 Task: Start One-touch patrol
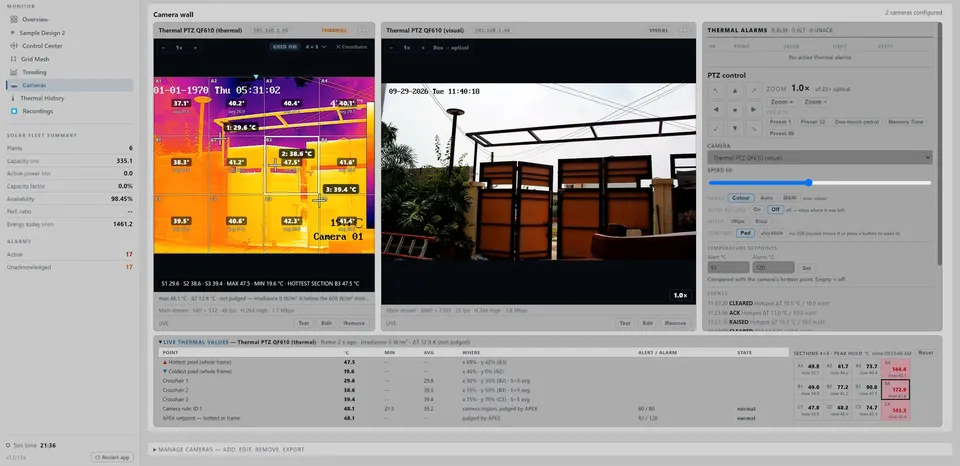pyautogui.click(x=857, y=122)
